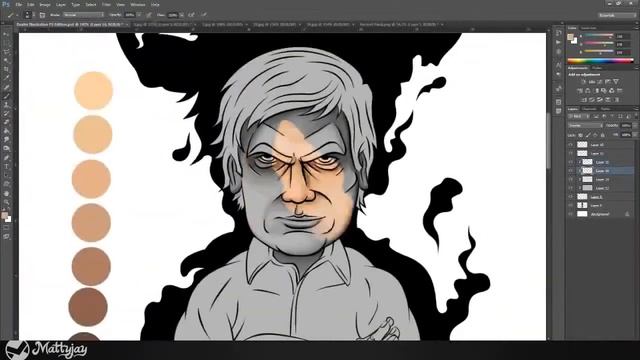Image resolution: width=640 pixels, height=360 pixels.
Task: Select the Eraser tool
Action: tap(7, 122)
